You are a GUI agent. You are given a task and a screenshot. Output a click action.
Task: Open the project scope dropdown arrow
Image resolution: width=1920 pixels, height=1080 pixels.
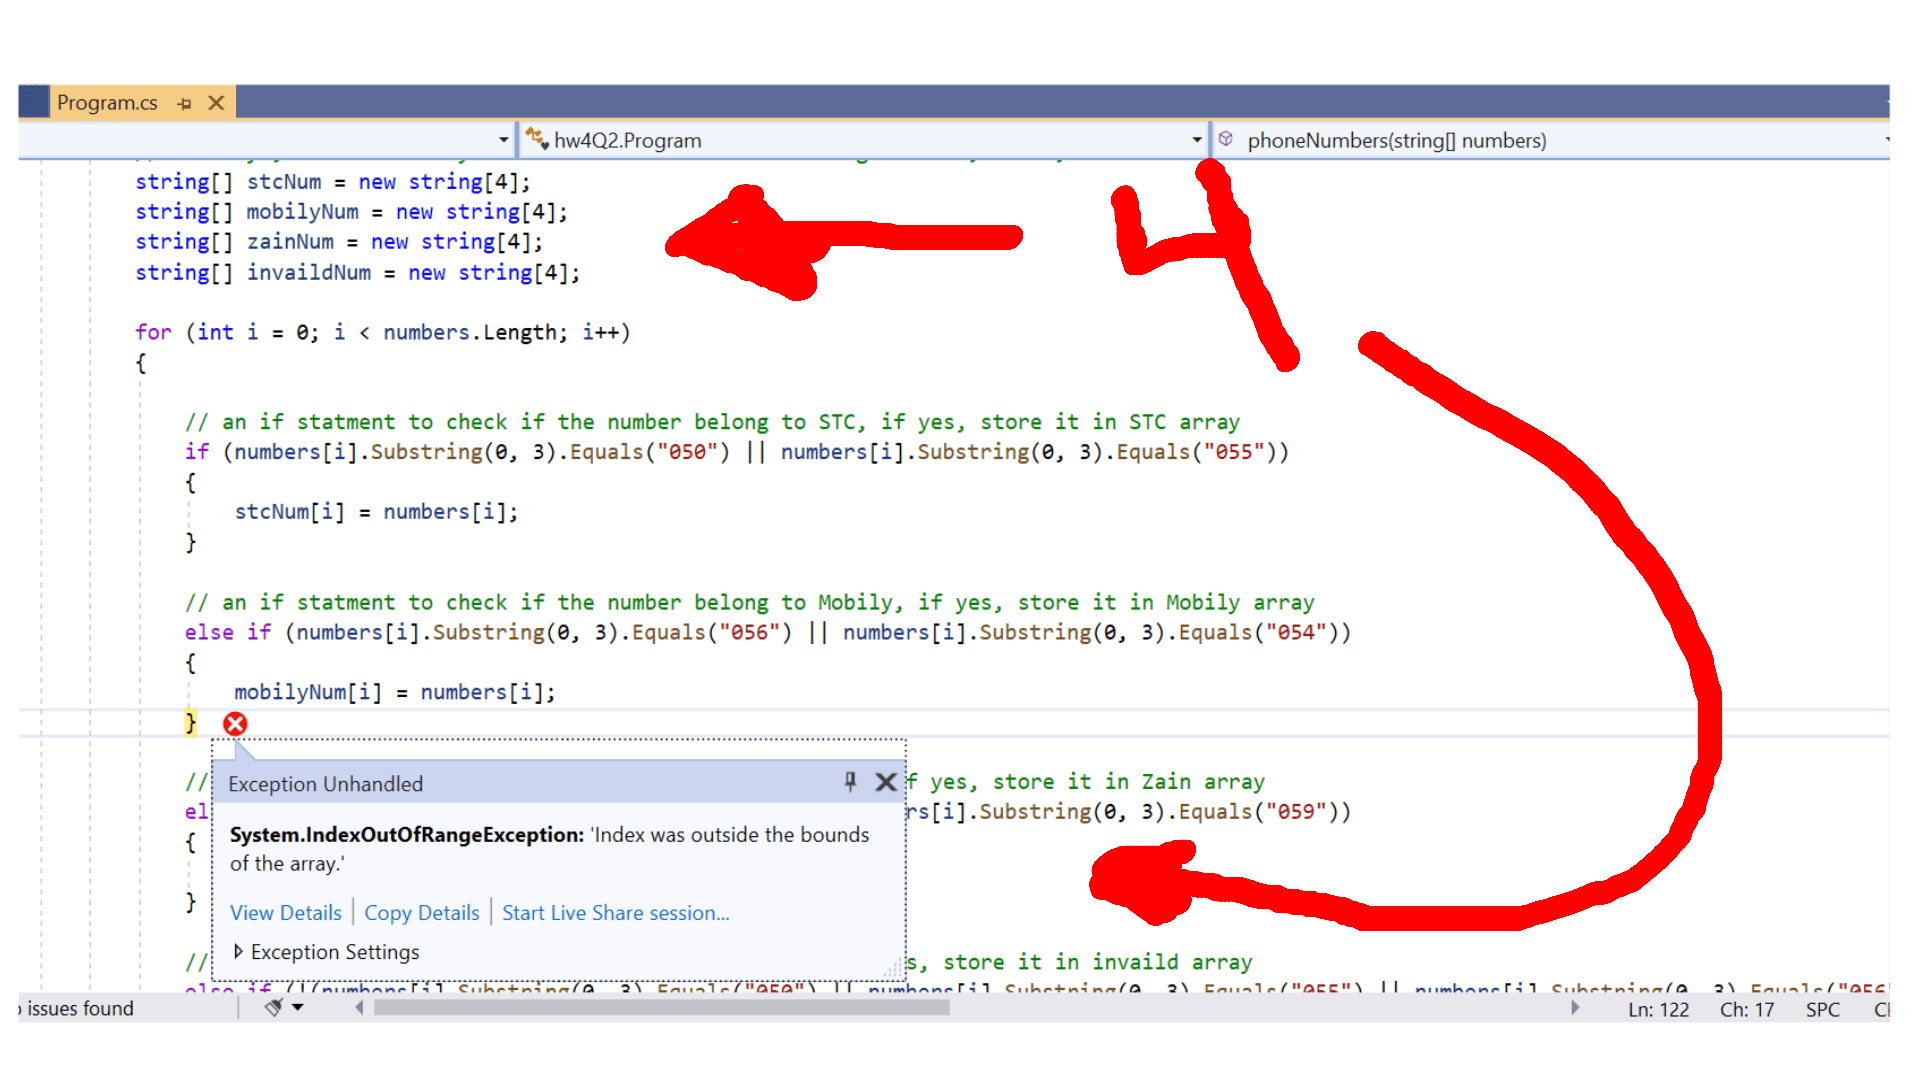point(503,140)
